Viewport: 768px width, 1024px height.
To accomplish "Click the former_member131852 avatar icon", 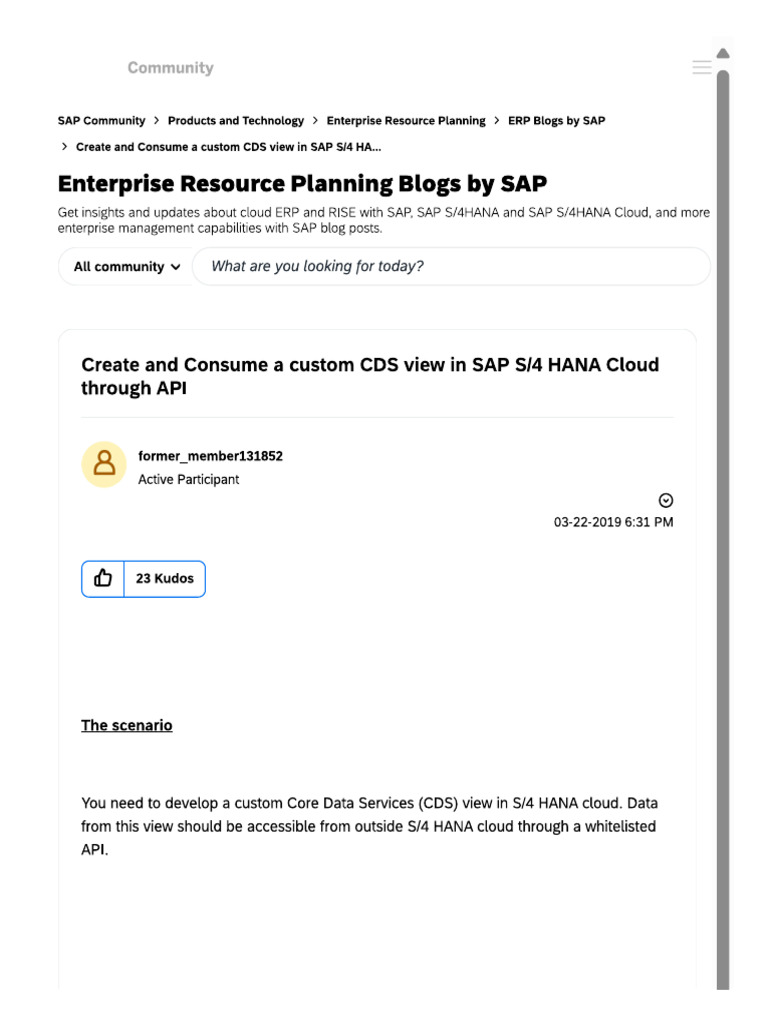I will 103,465.
